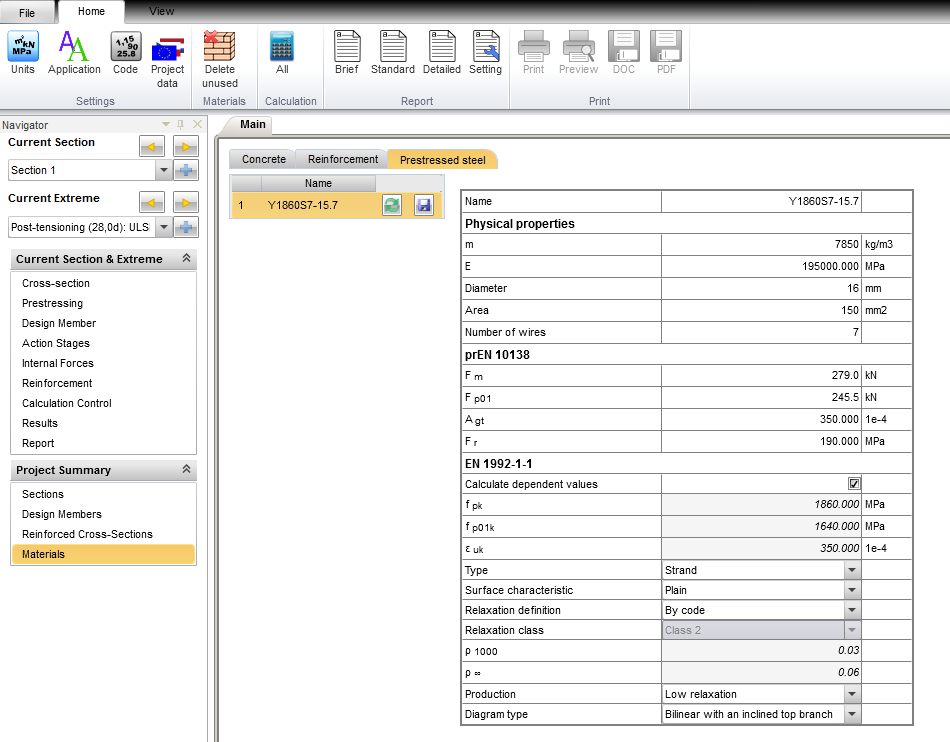Image resolution: width=950 pixels, height=742 pixels.
Task: Expand the Diagram type dropdown
Action: tap(851, 714)
